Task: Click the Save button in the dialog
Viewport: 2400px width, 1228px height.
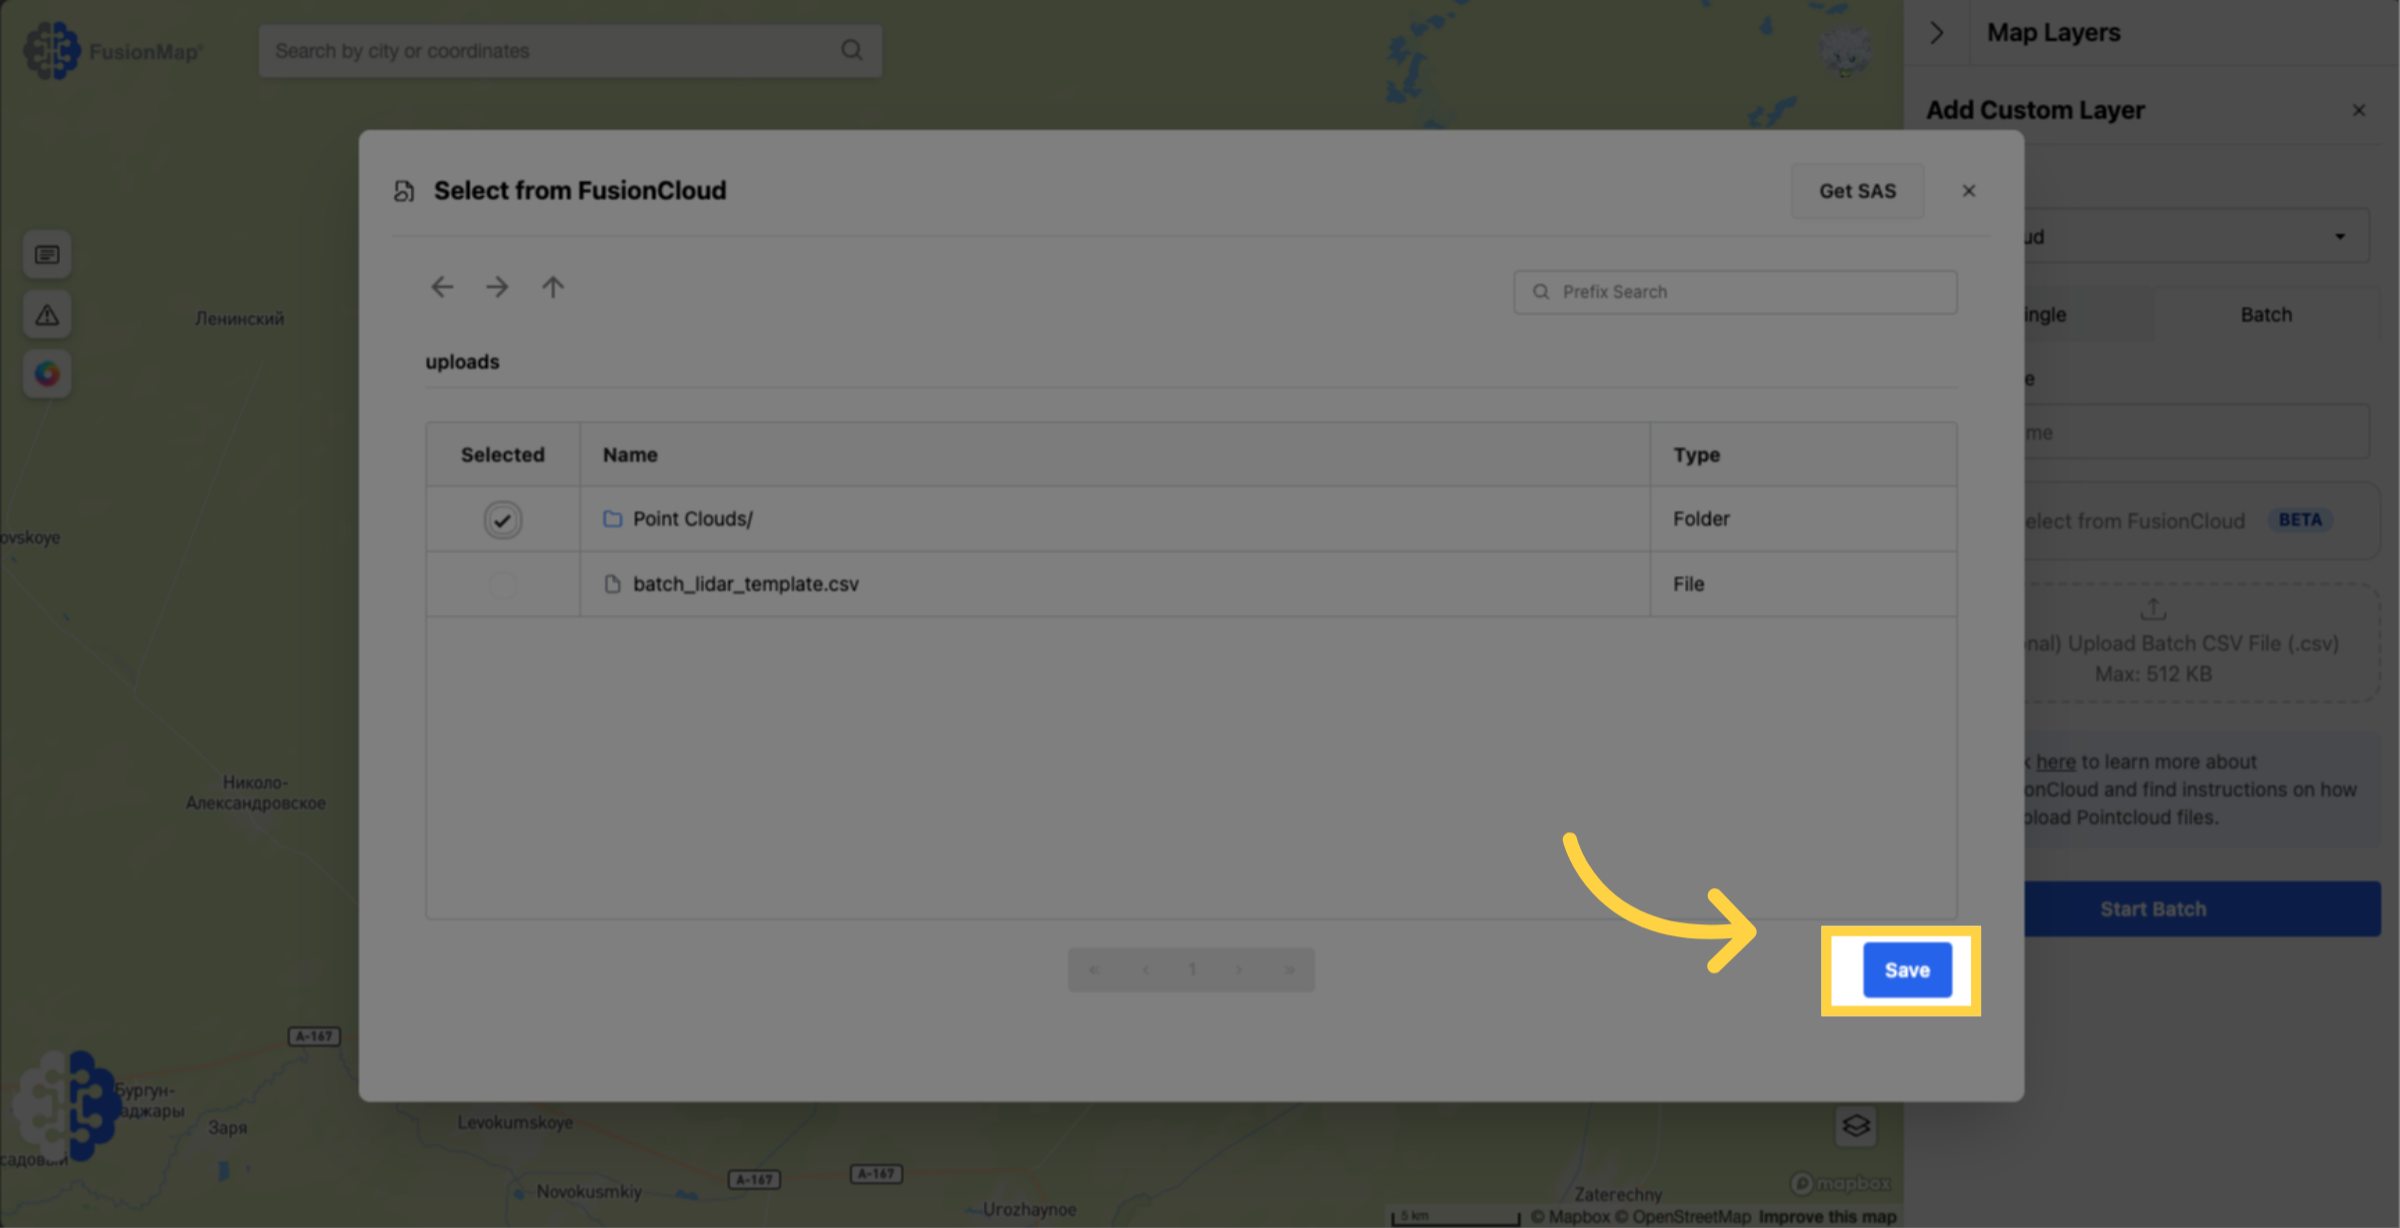Action: [1907, 969]
